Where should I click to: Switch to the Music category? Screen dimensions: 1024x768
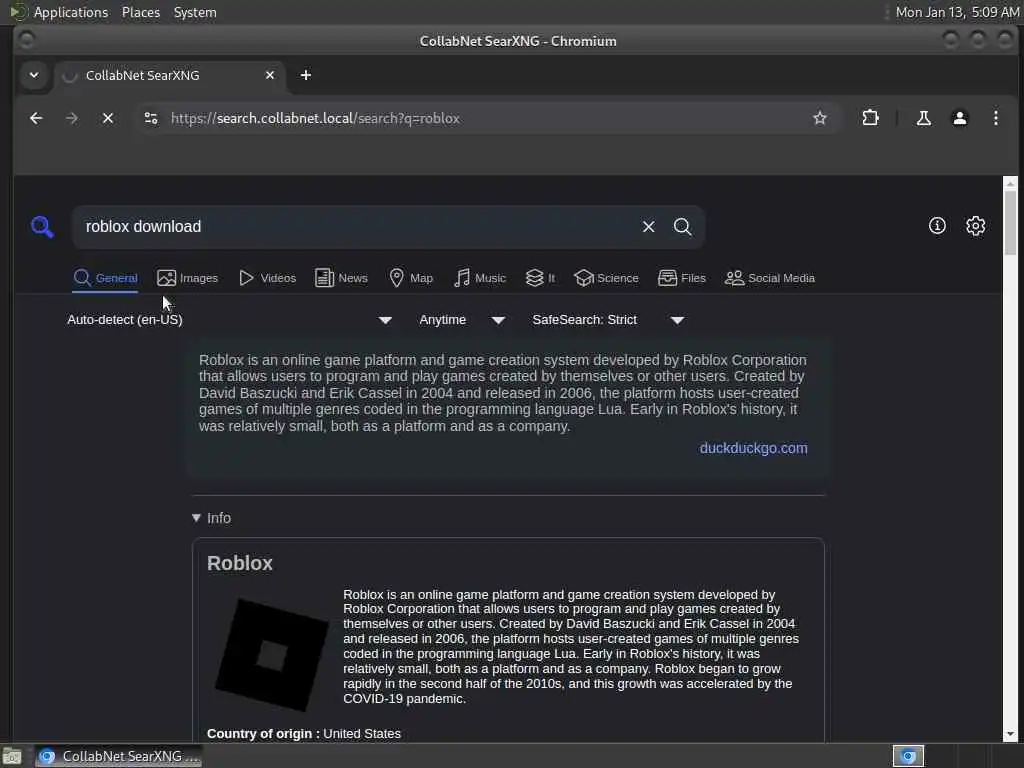coord(480,278)
